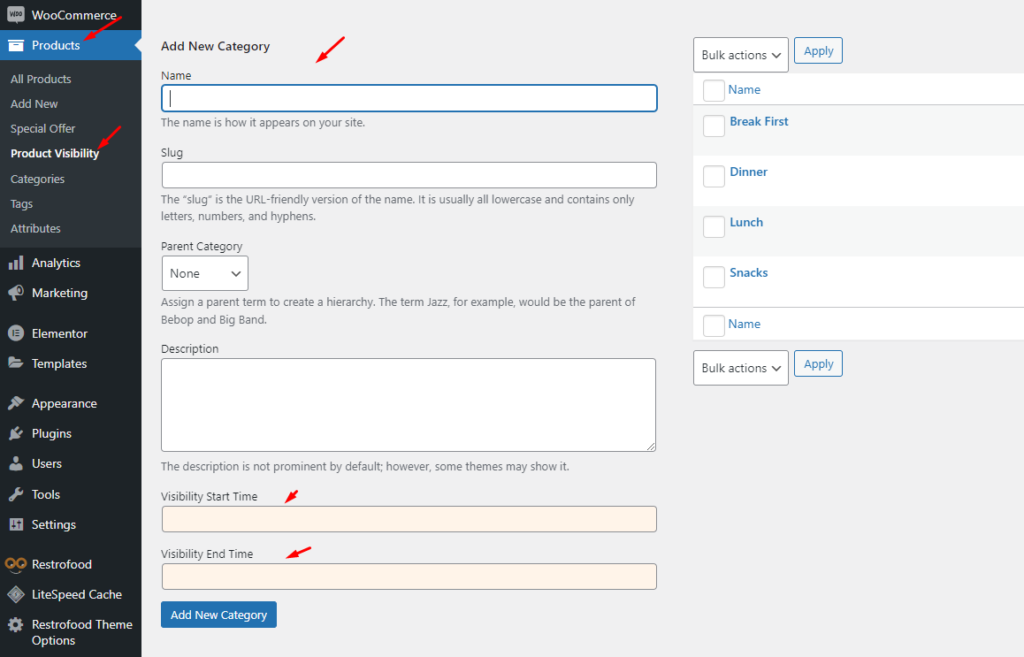Click the WooCommerce logo icon in sidebar
The image size is (1024, 657).
pos(15,15)
